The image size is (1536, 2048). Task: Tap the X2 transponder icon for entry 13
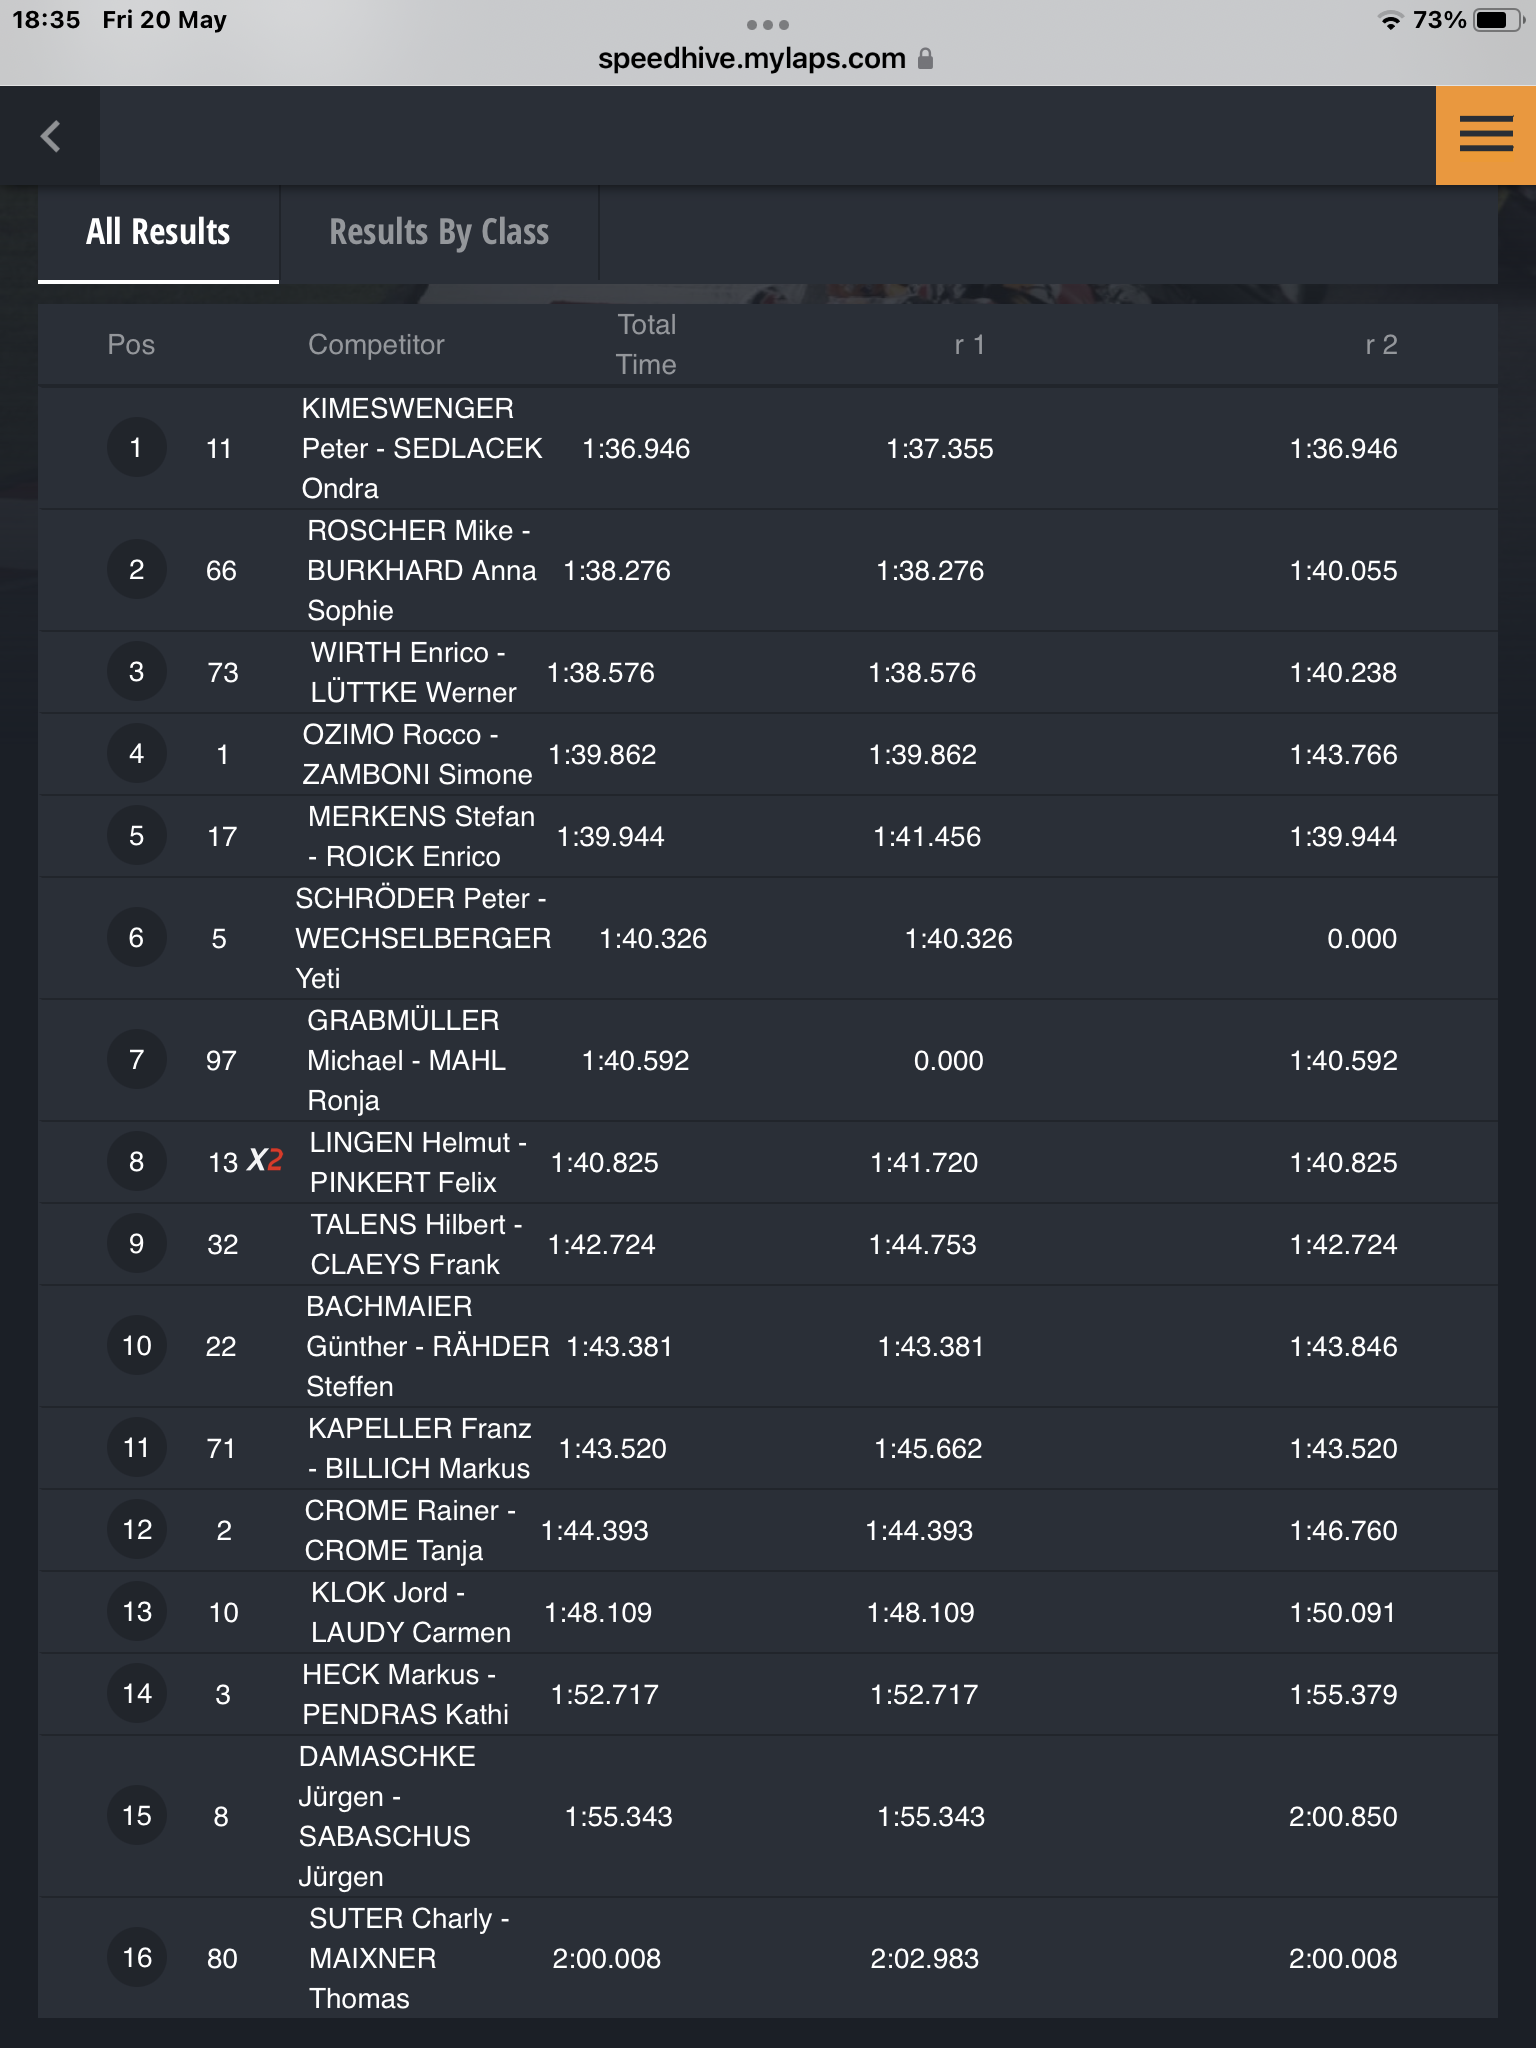tap(265, 1161)
